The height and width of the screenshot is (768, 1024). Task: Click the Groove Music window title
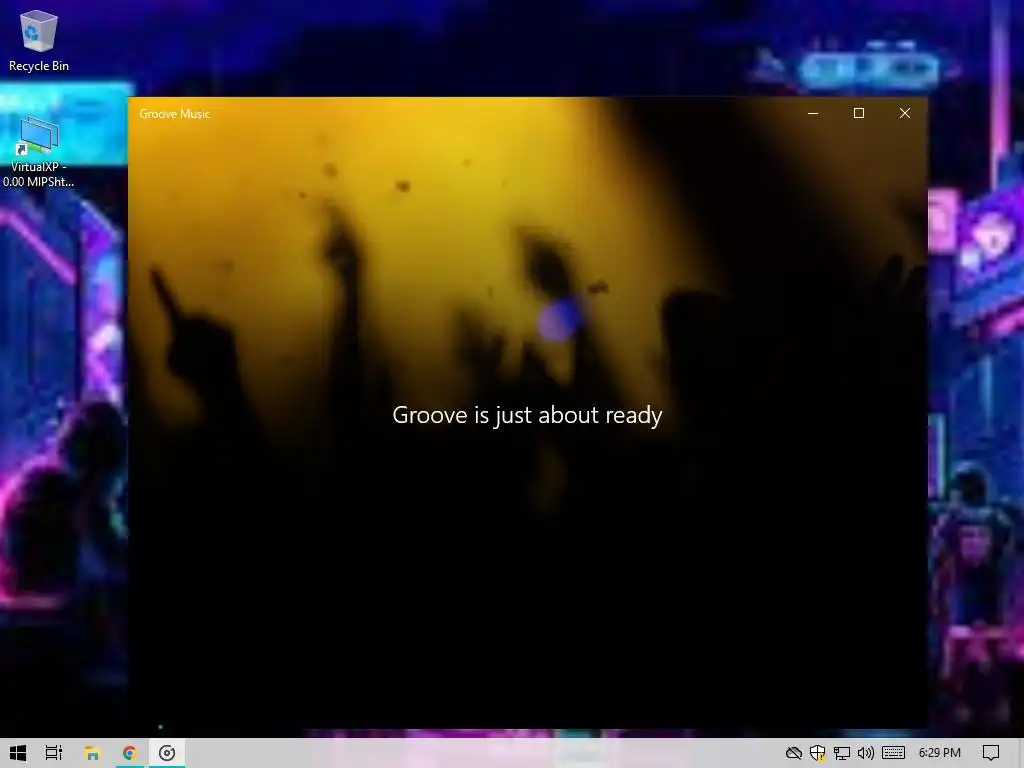pos(174,114)
